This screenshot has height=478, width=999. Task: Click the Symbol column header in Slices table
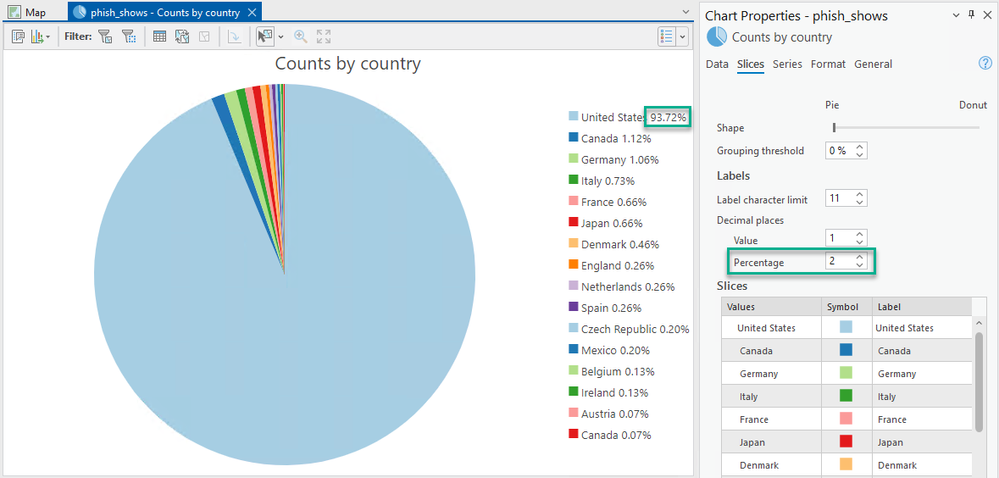click(846, 307)
